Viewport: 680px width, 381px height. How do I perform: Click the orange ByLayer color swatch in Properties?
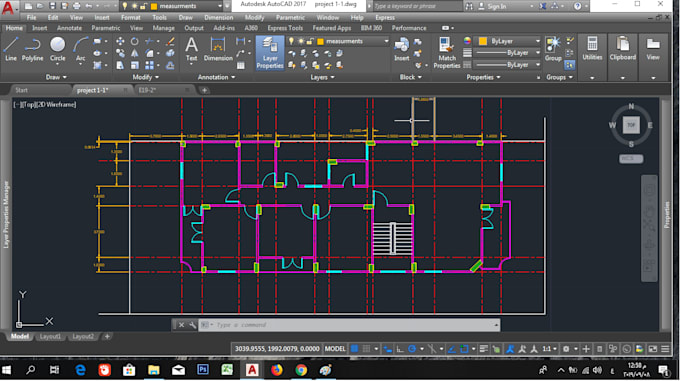[x=483, y=41]
